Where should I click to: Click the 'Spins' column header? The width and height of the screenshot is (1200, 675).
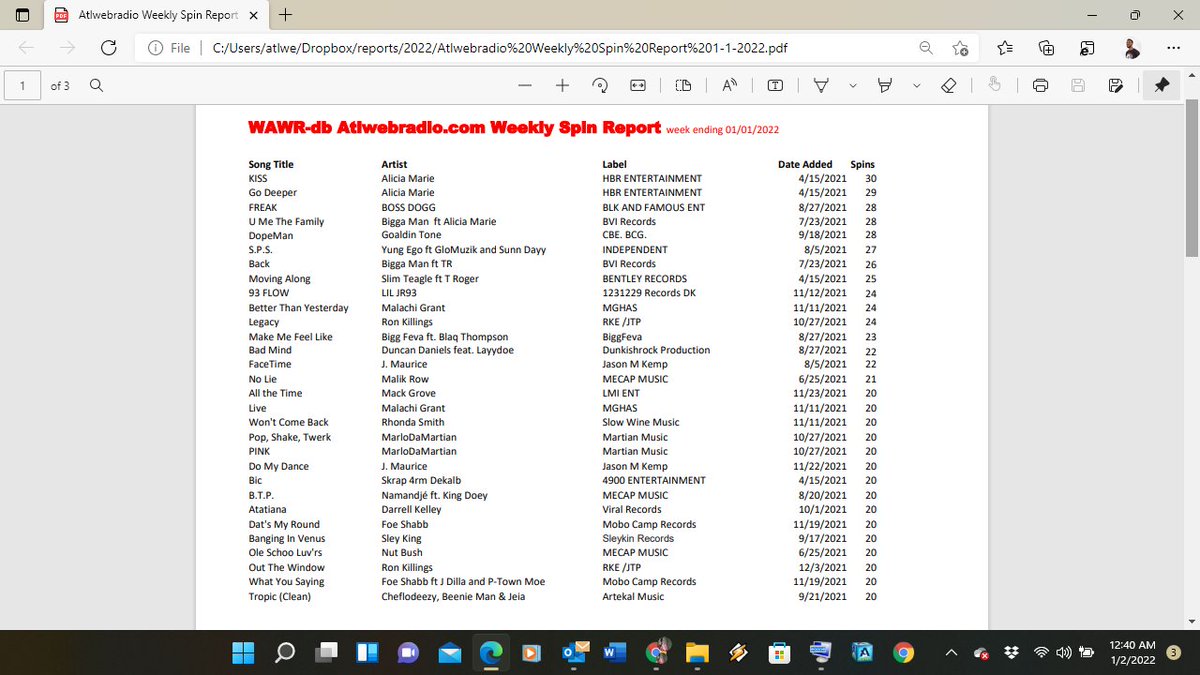[x=862, y=164]
